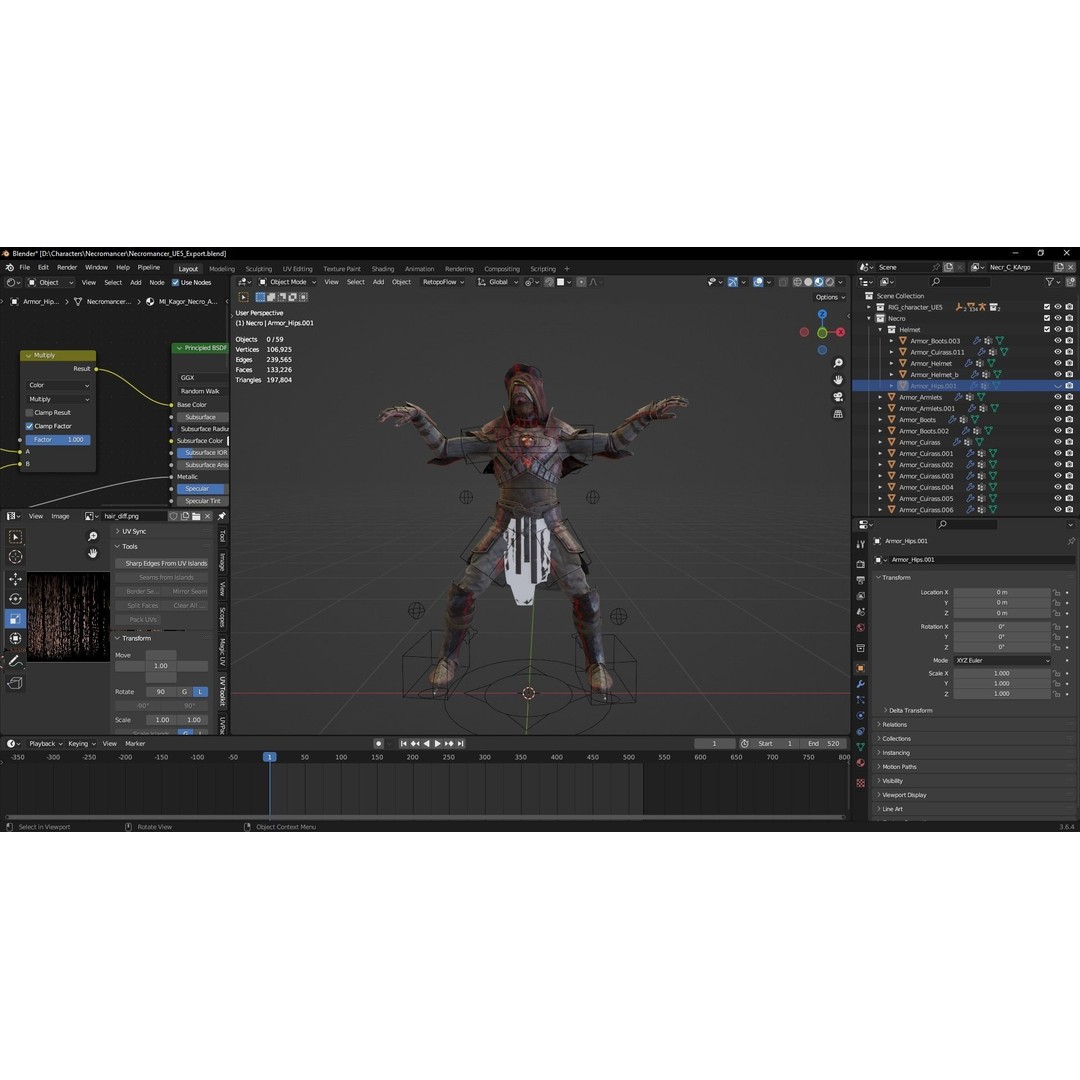1080x1080 pixels.
Task: Open the XYZ Euler rotation mode dropdown
Action: (x=1003, y=661)
